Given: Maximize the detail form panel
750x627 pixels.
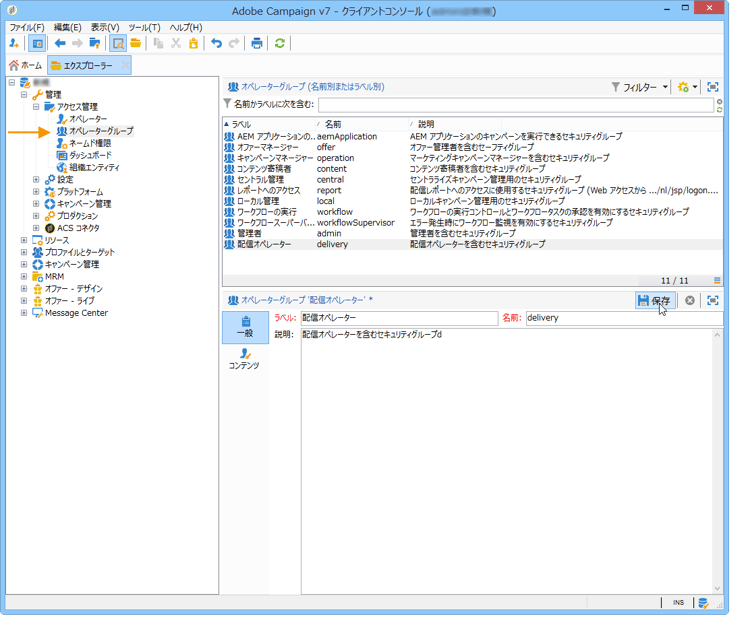Looking at the screenshot, I should click(713, 300).
